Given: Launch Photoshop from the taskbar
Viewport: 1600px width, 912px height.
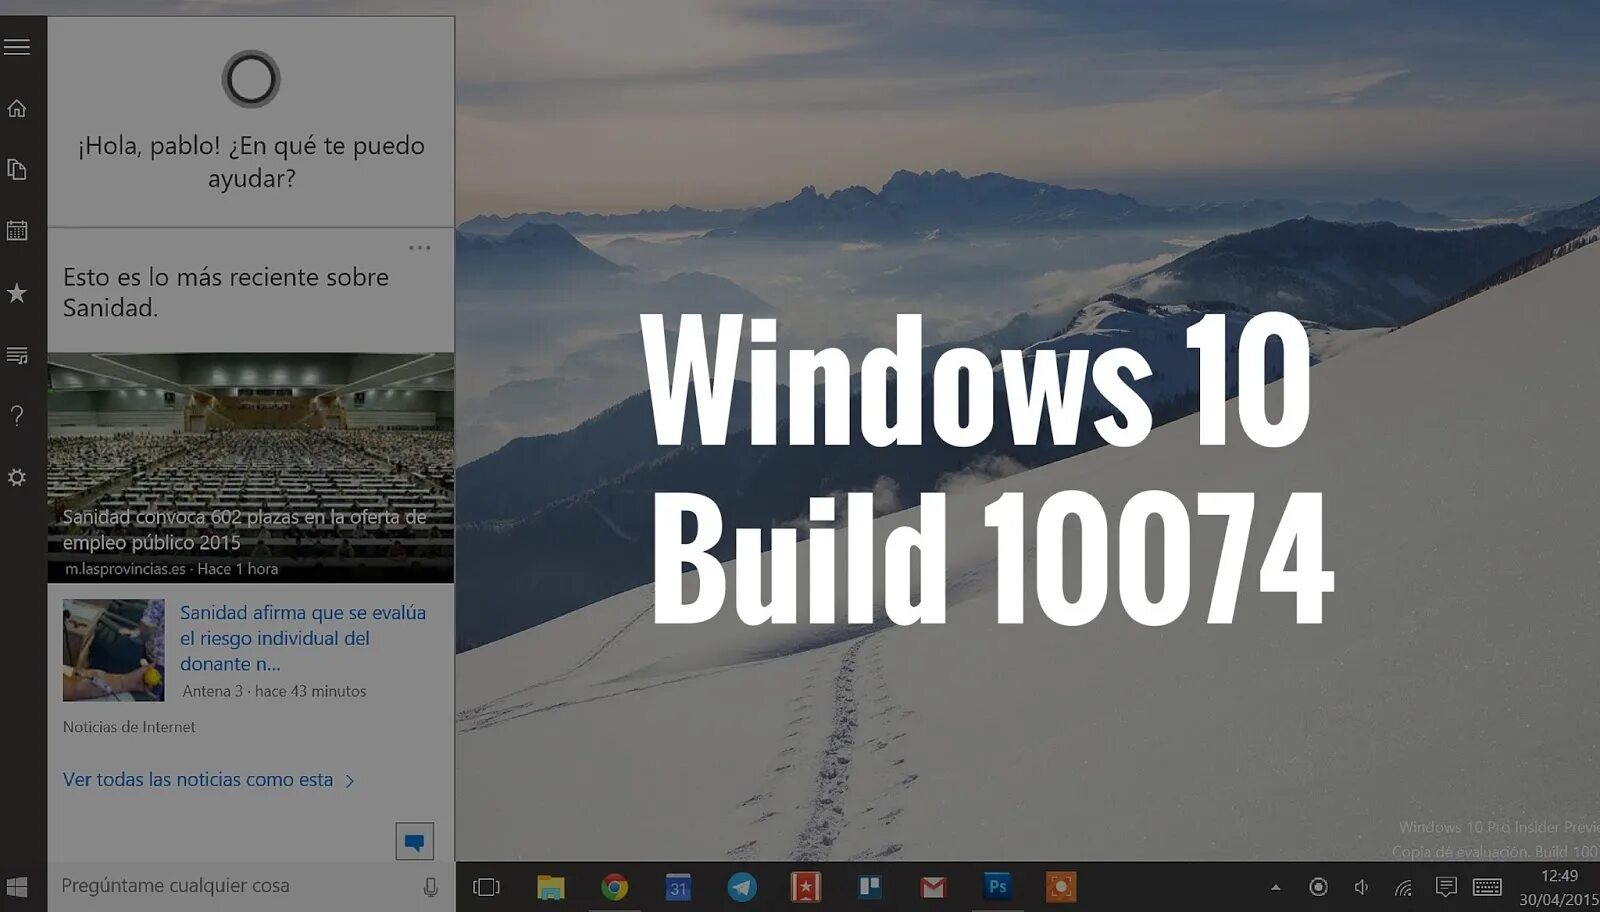Looking at the screenshot, I should (x=997, y=886).
